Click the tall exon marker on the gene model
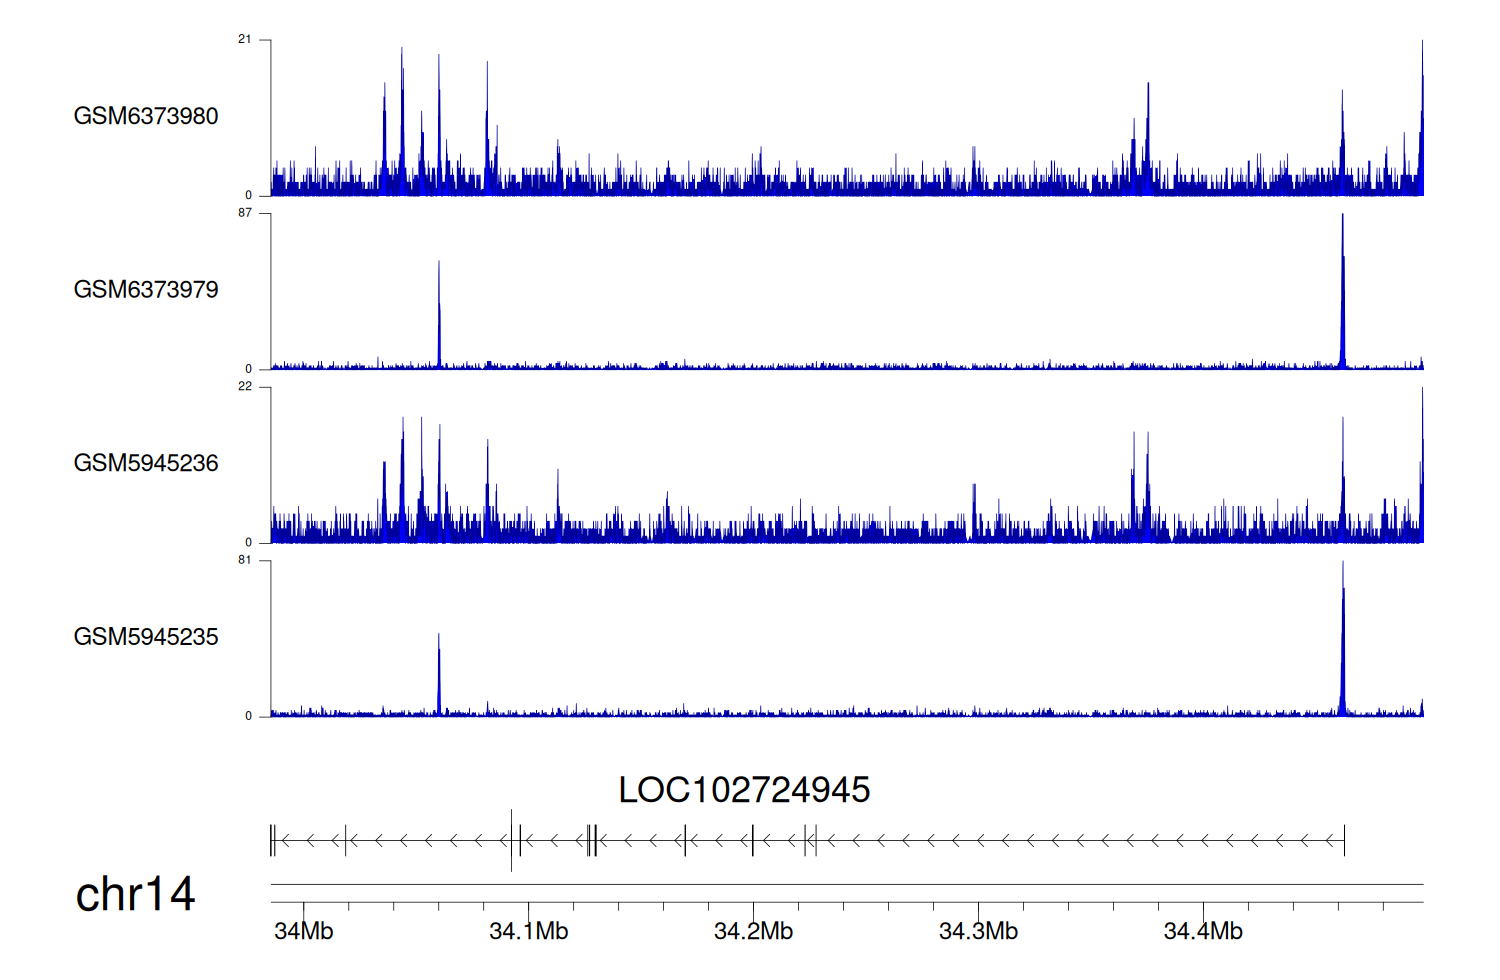1500x980 pixels. tap(511, 840)
